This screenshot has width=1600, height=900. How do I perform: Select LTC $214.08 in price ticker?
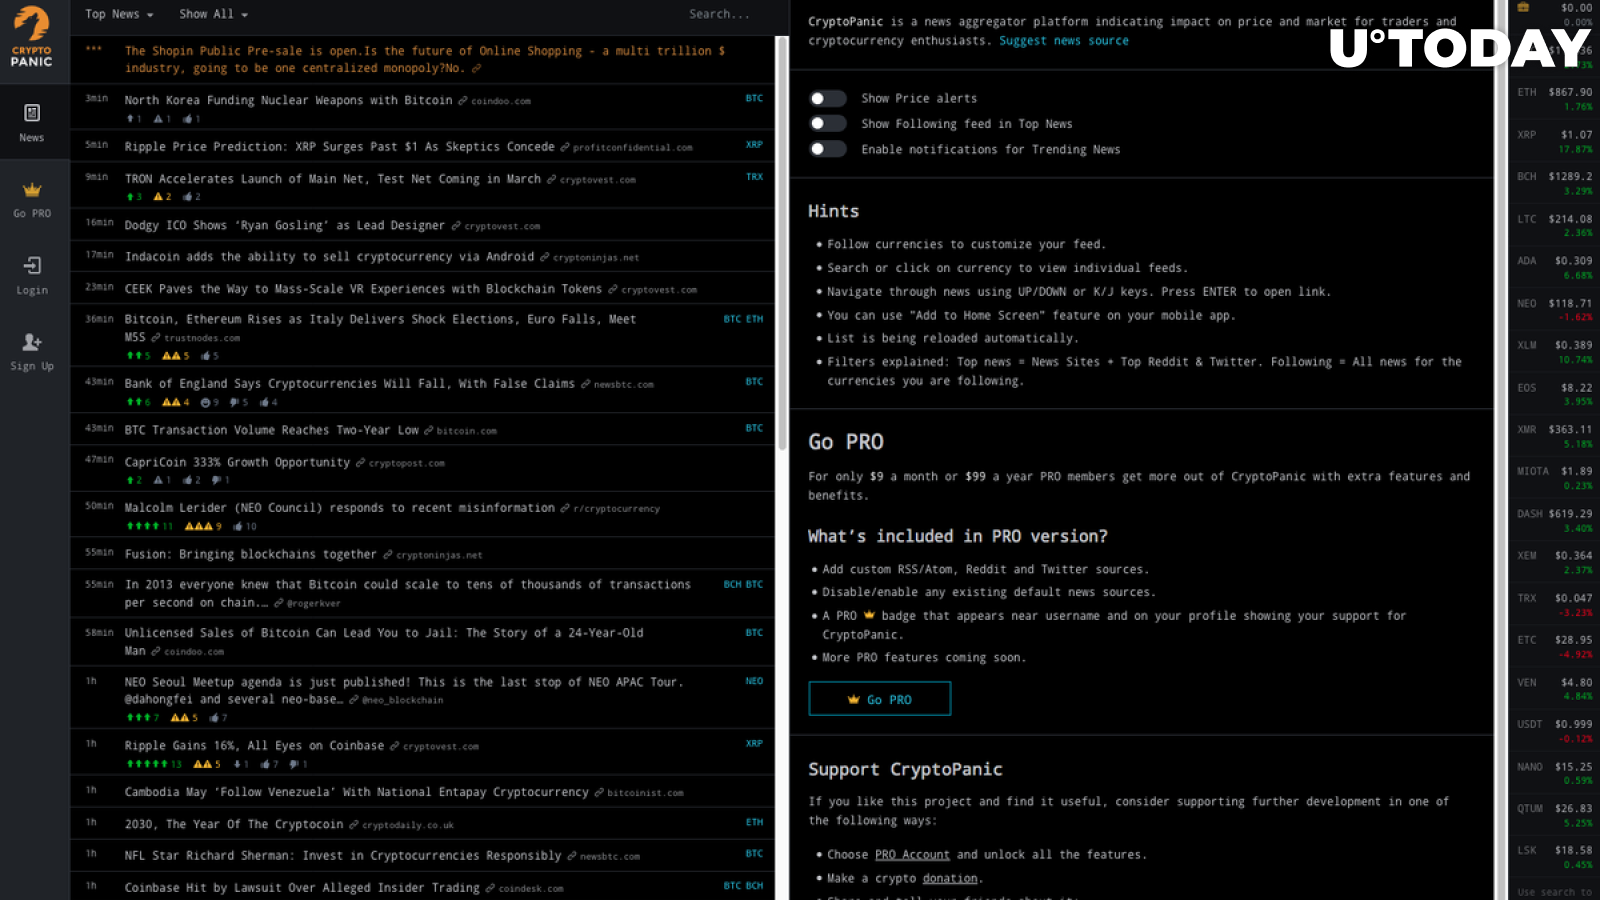coord(1554,225)
